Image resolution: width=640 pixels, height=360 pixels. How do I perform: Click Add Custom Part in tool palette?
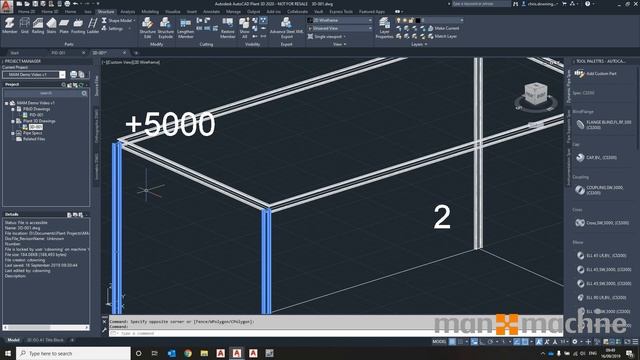596,74
